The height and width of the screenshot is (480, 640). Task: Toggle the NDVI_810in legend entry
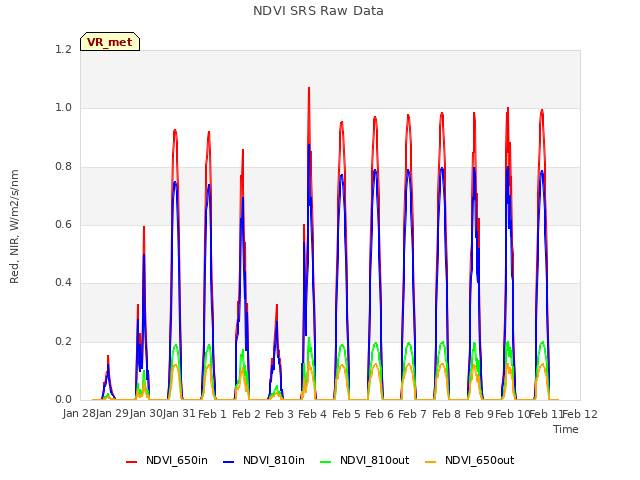[x=264, y=460]
